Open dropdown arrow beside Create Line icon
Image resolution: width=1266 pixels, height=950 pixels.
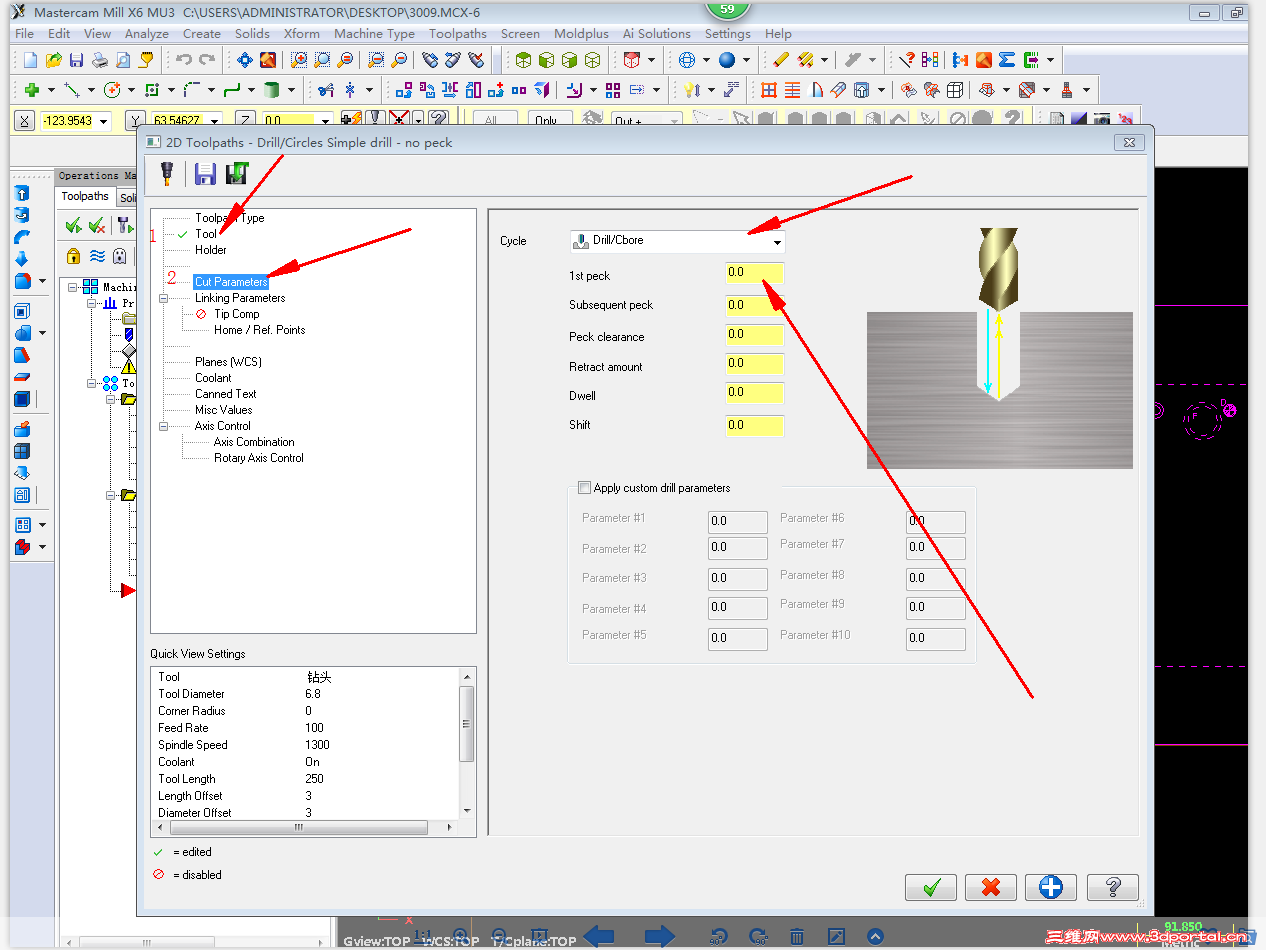click(91, 90)
